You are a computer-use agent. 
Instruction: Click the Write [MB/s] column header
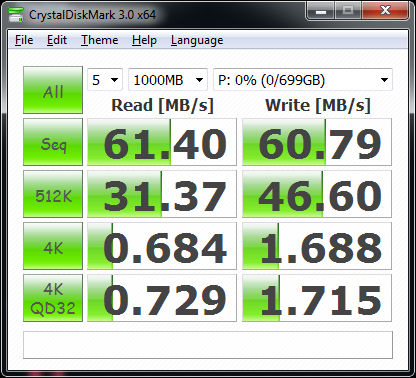click(318, 105)
